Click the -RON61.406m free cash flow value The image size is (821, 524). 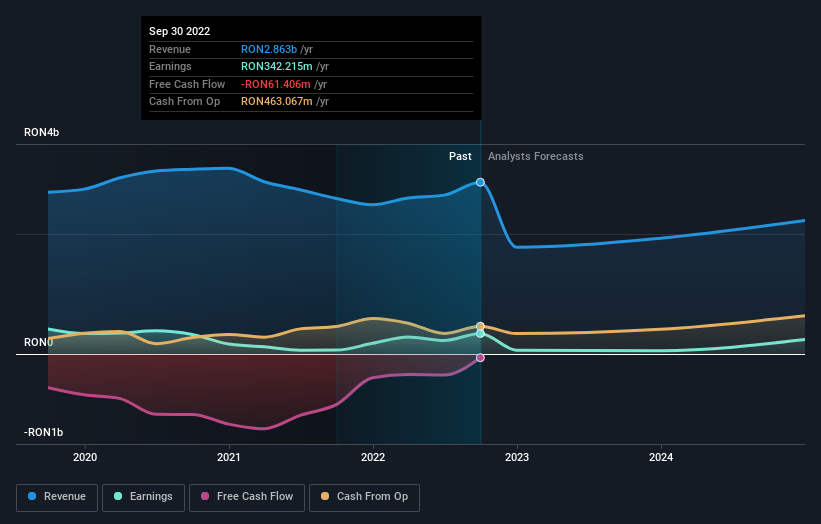pyautogui.click(x=275, y=84)
